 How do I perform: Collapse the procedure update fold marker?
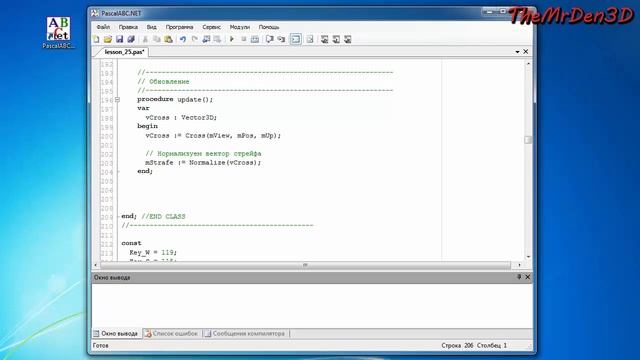pyautogui.click(x=117, y=100)
